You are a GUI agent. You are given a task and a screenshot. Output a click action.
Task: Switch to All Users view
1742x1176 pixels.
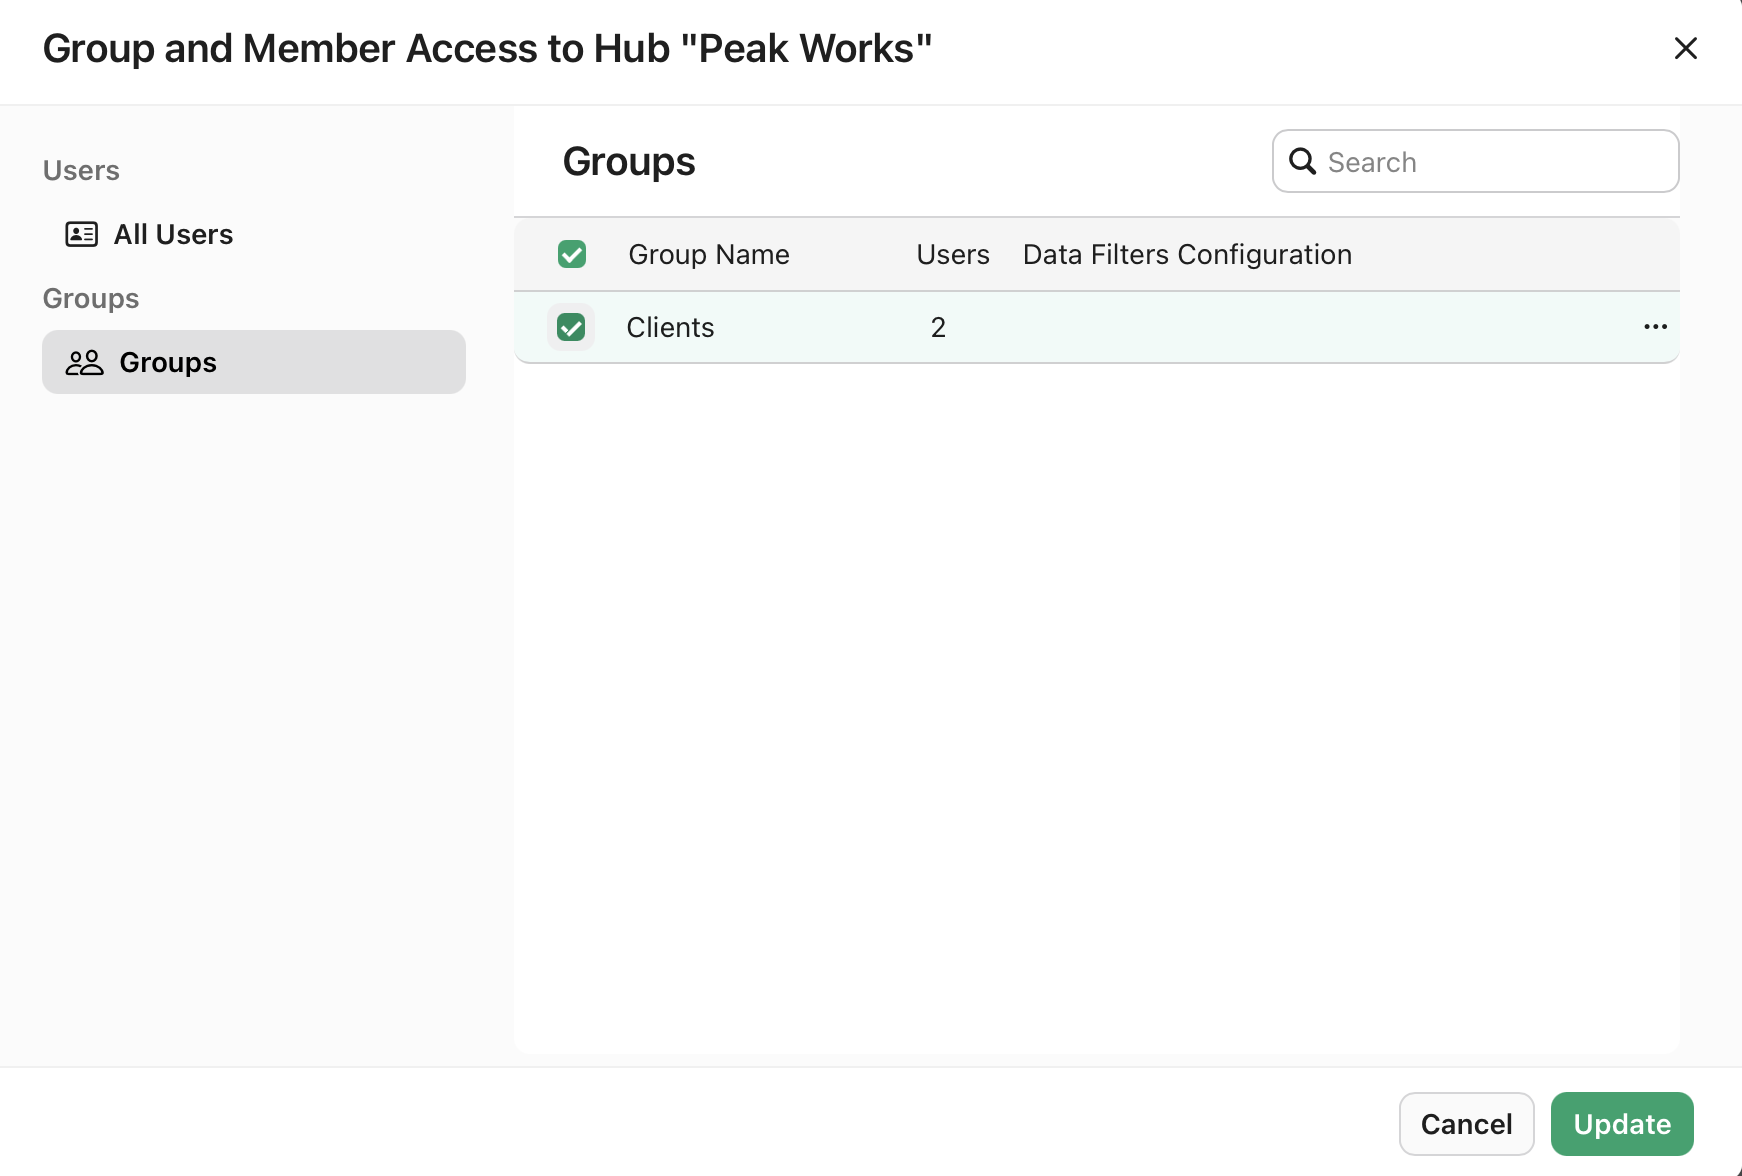point(173,234)
